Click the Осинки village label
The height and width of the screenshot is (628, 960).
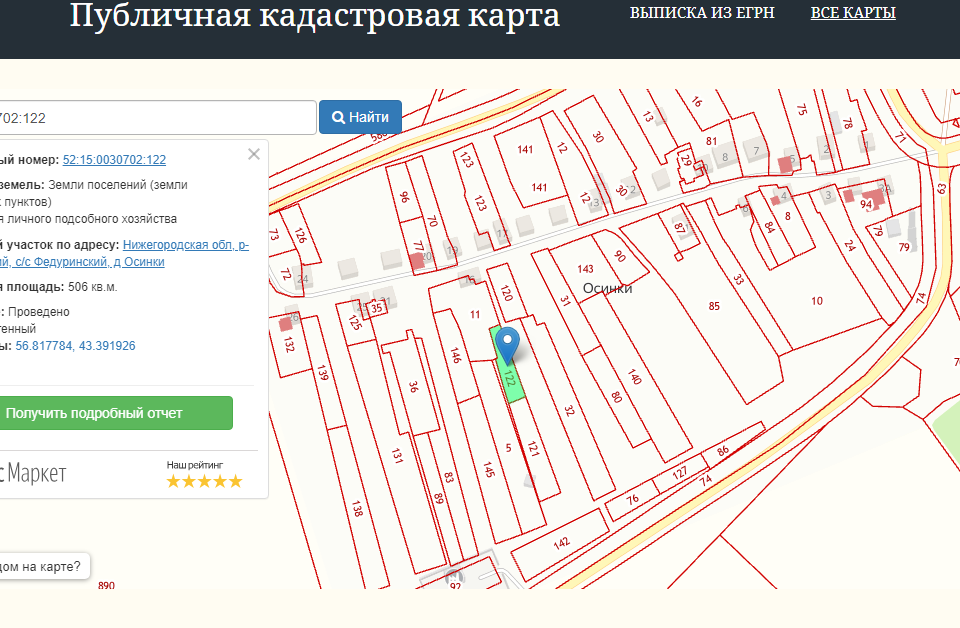pos(607,288)
